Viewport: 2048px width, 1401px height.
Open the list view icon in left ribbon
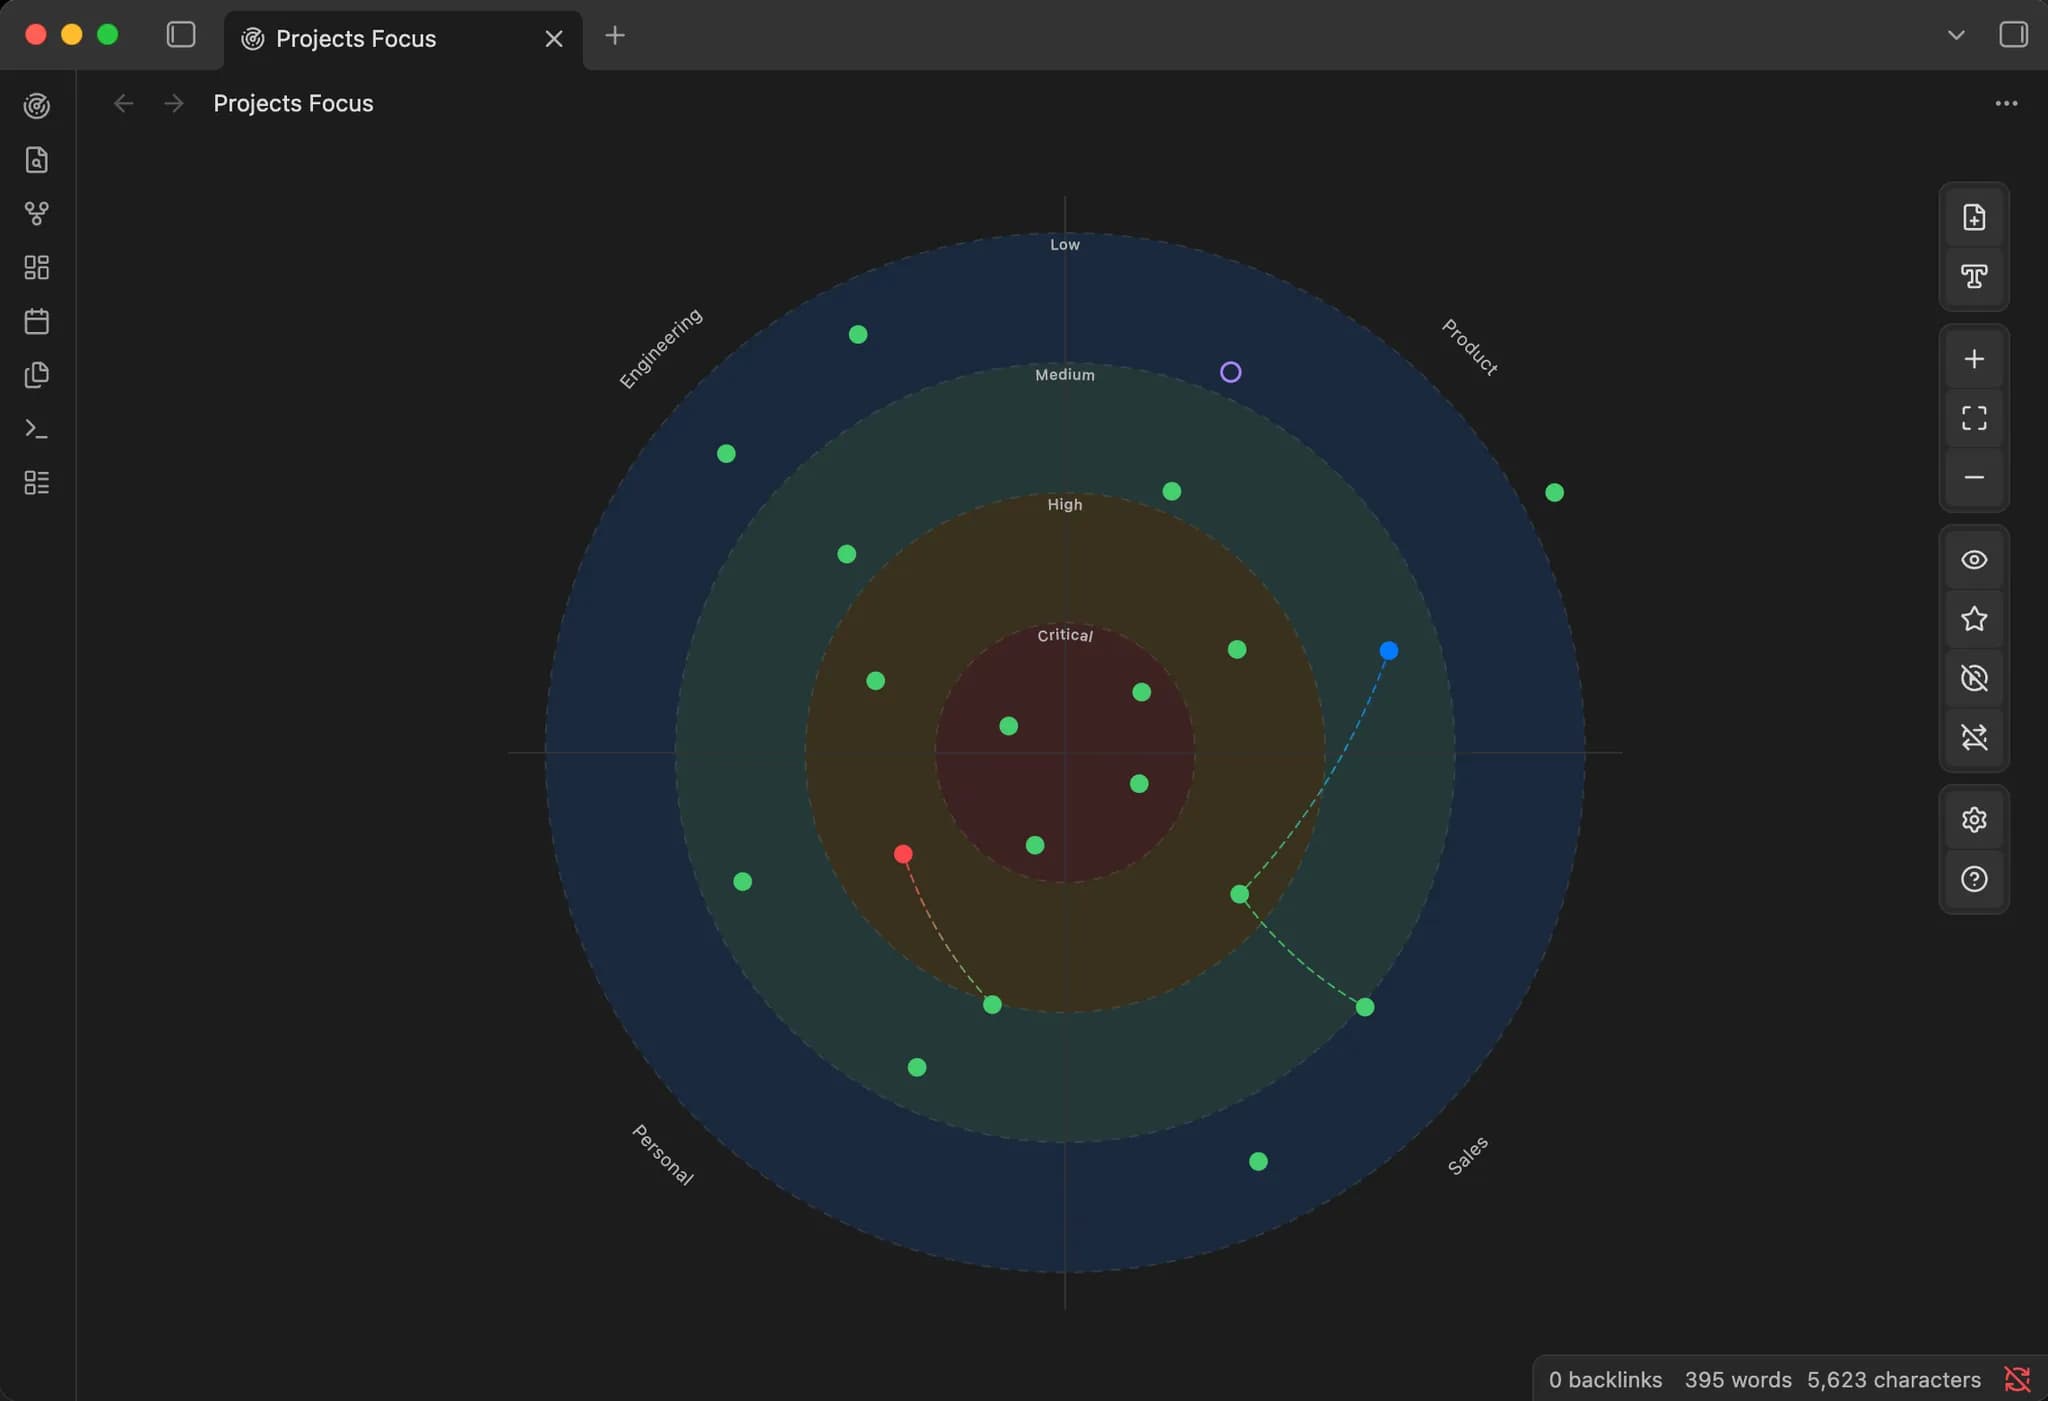tap(37, 483)
